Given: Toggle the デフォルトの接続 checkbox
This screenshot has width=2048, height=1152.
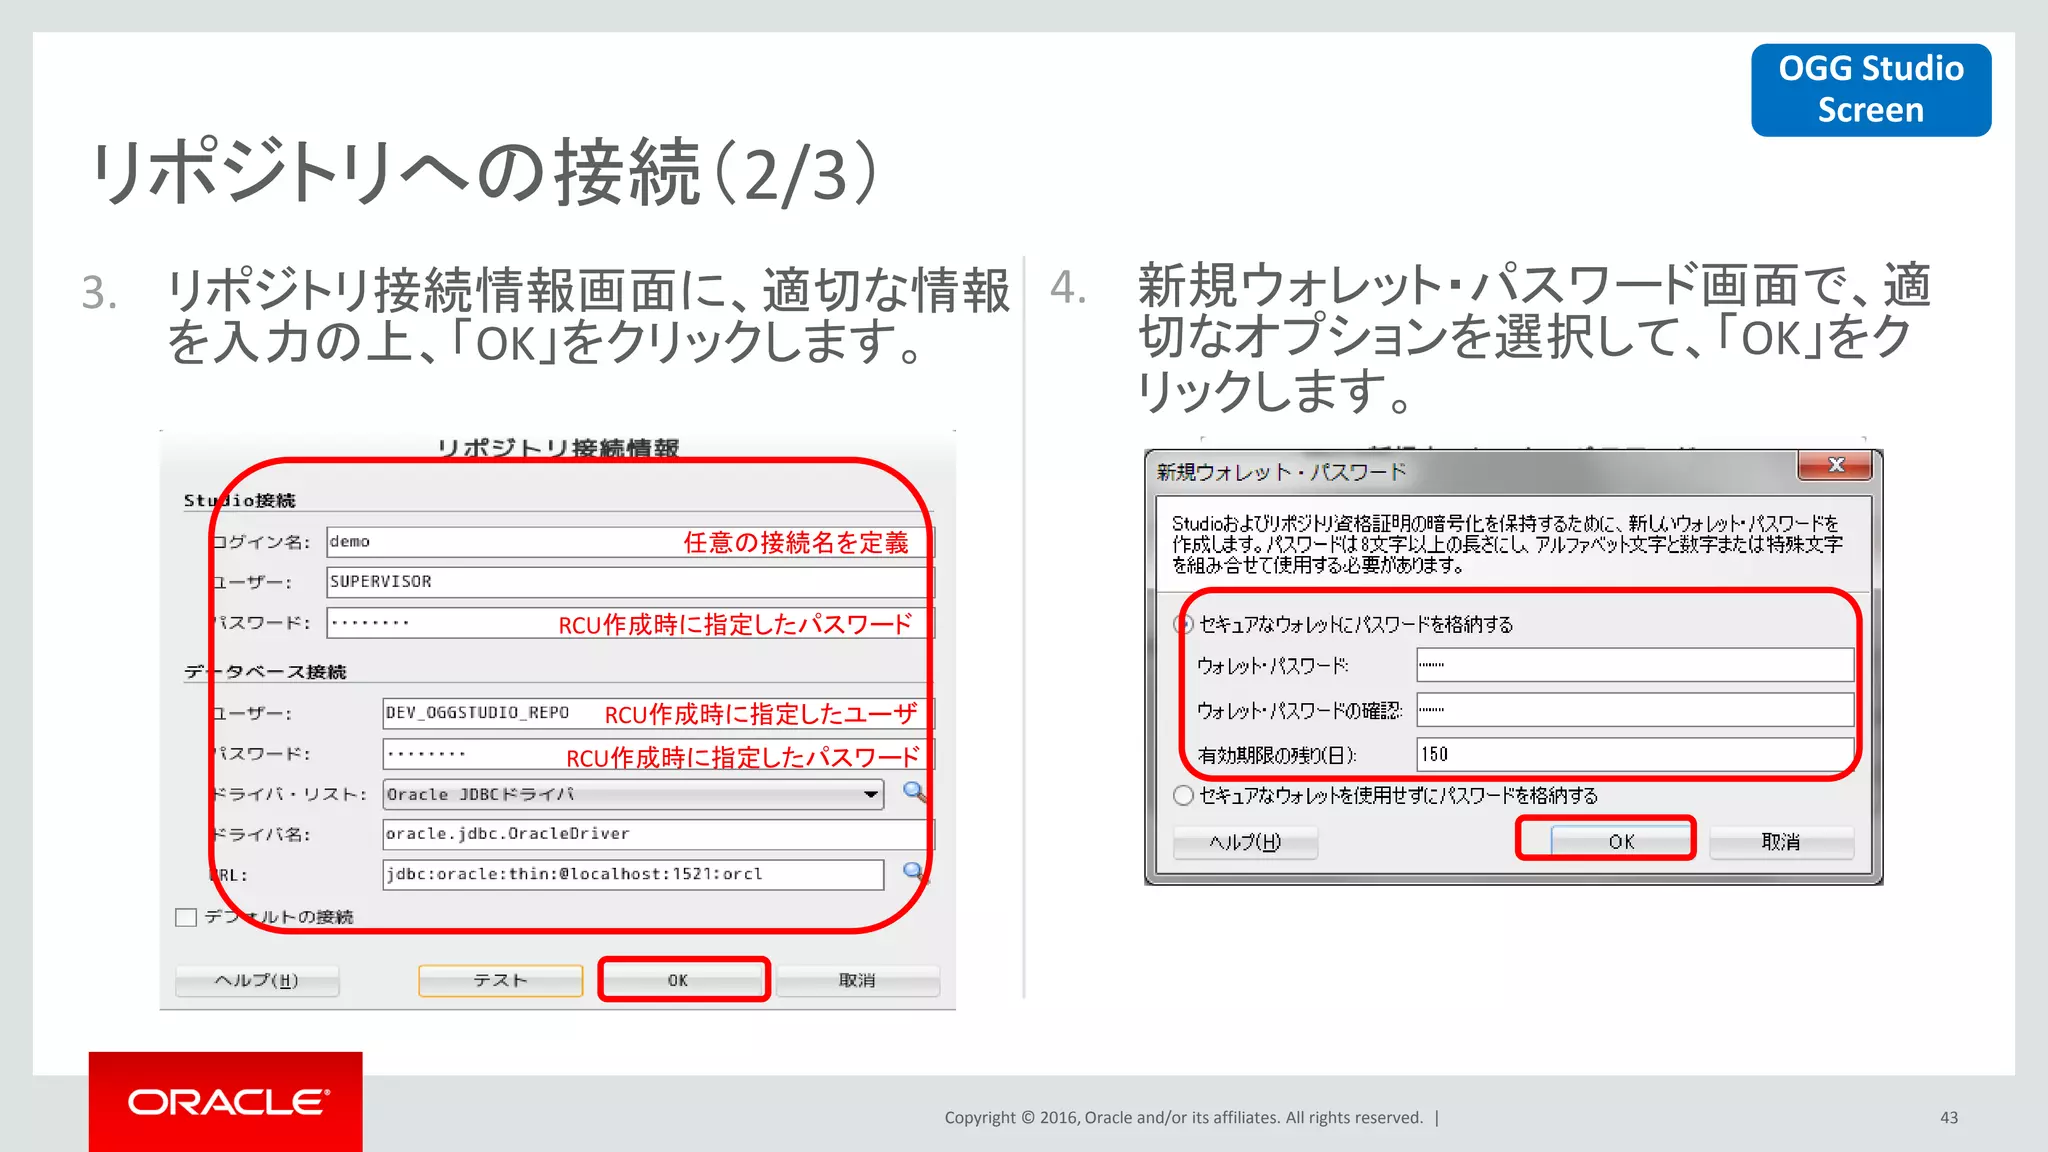Looking at the screenshot, I should [x=186, y=917].
